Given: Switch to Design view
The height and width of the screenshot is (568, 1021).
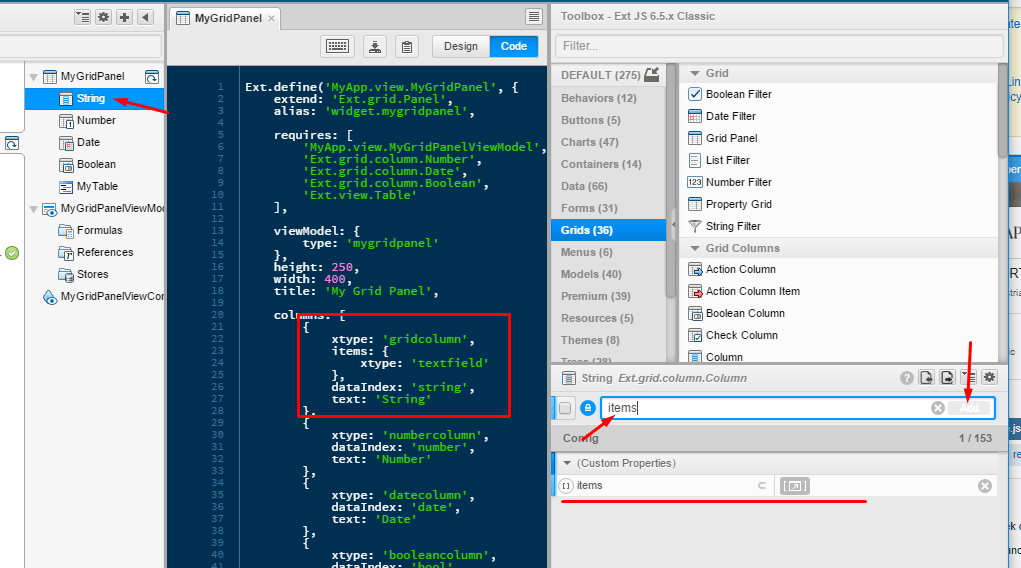Looking at the screenshot, I should 461,46.
